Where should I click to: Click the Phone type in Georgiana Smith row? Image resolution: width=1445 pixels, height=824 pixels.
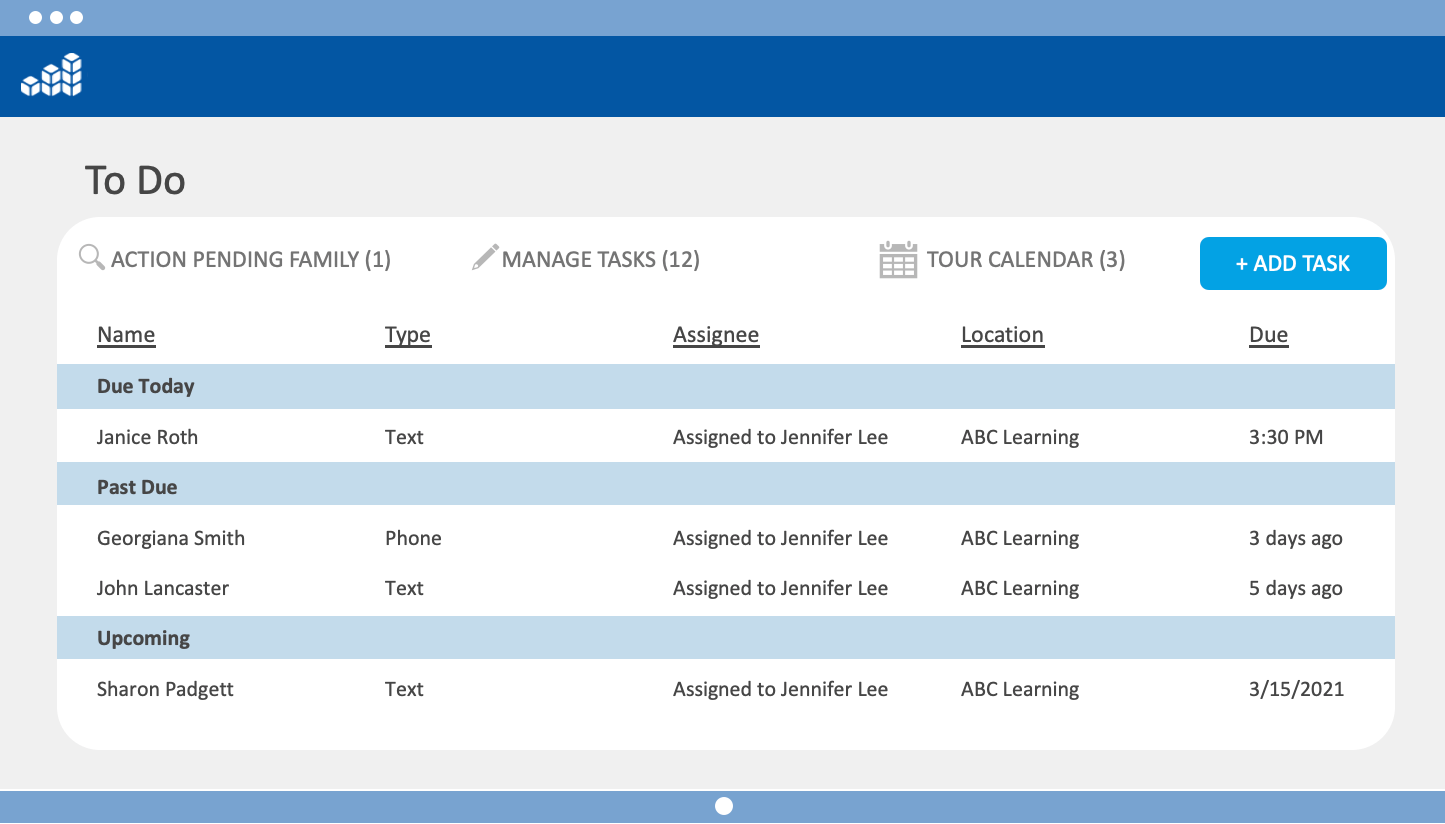click(413, 538)
